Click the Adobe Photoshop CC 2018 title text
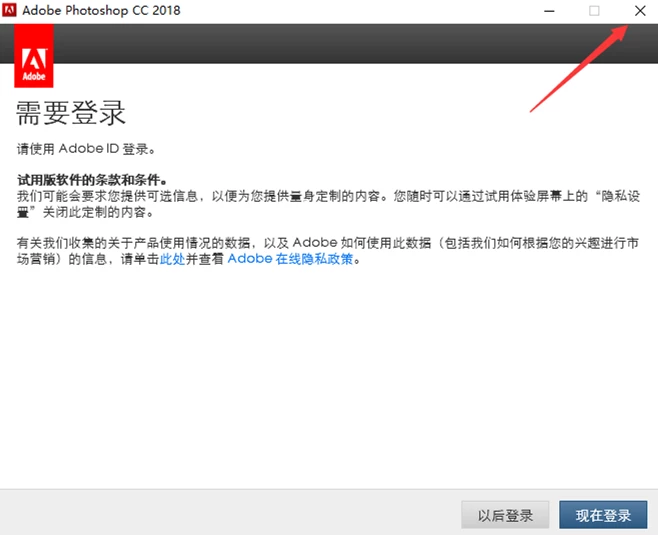Image resolution: width=658 pixels, height=535 pixels. (101, 10)
